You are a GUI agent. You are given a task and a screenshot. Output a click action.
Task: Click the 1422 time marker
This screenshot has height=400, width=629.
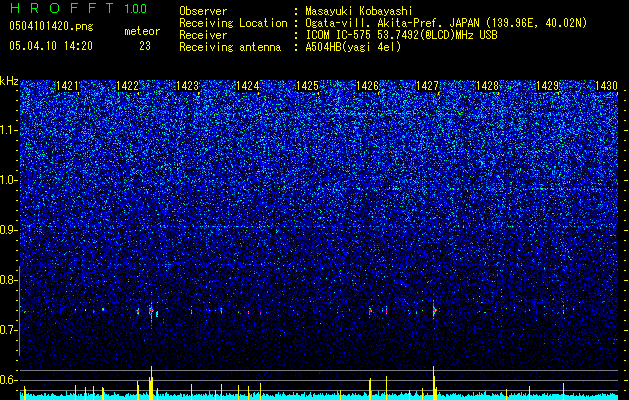(128, 86)
